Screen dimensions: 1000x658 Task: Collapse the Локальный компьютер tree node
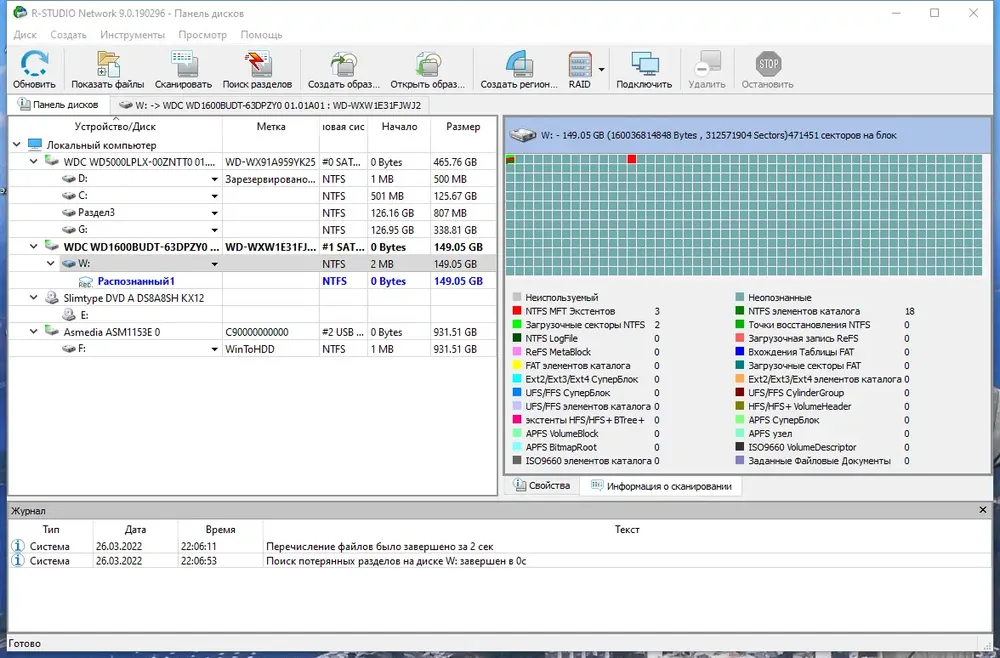click(17, 145)
